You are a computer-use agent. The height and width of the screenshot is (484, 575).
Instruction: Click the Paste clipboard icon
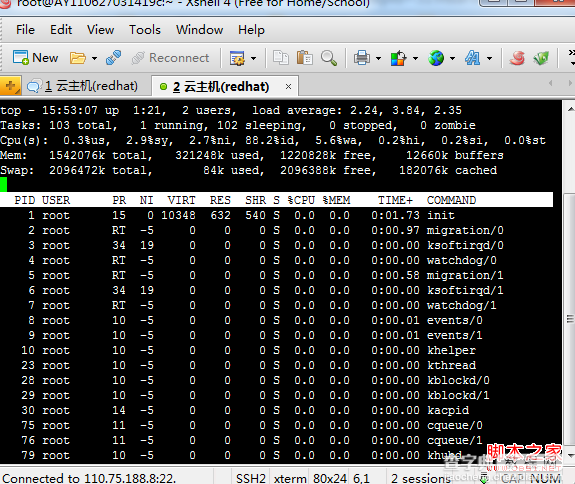tap(304, 58)
